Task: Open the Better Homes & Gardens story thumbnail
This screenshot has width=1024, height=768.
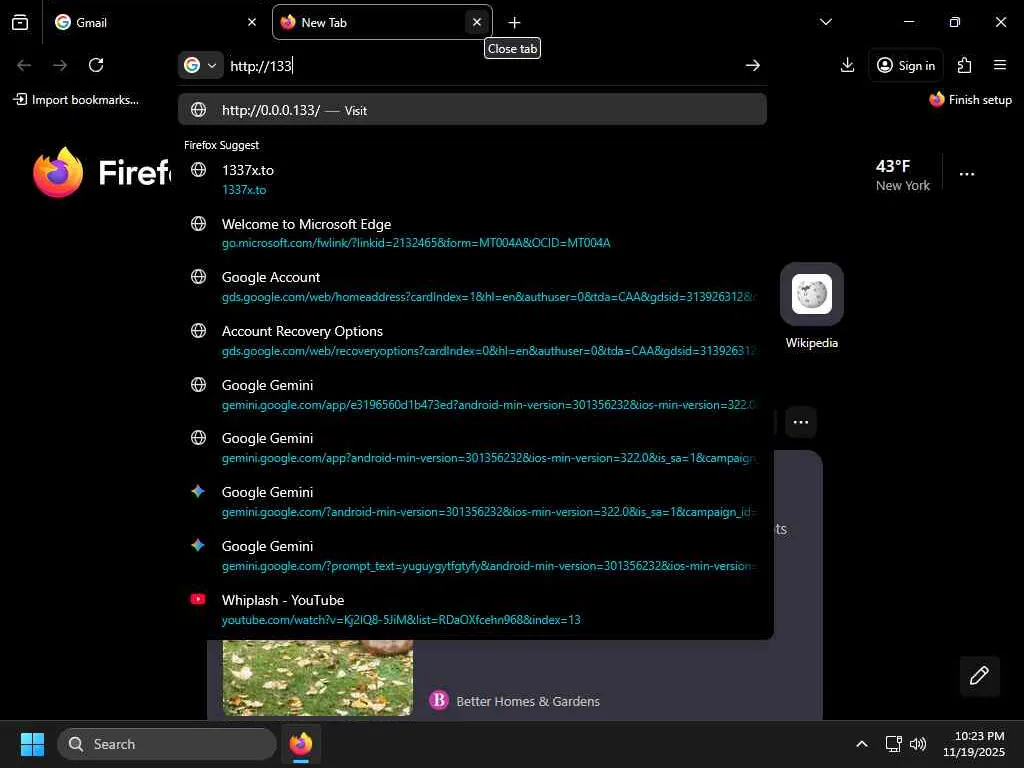Action: point(317,678)
